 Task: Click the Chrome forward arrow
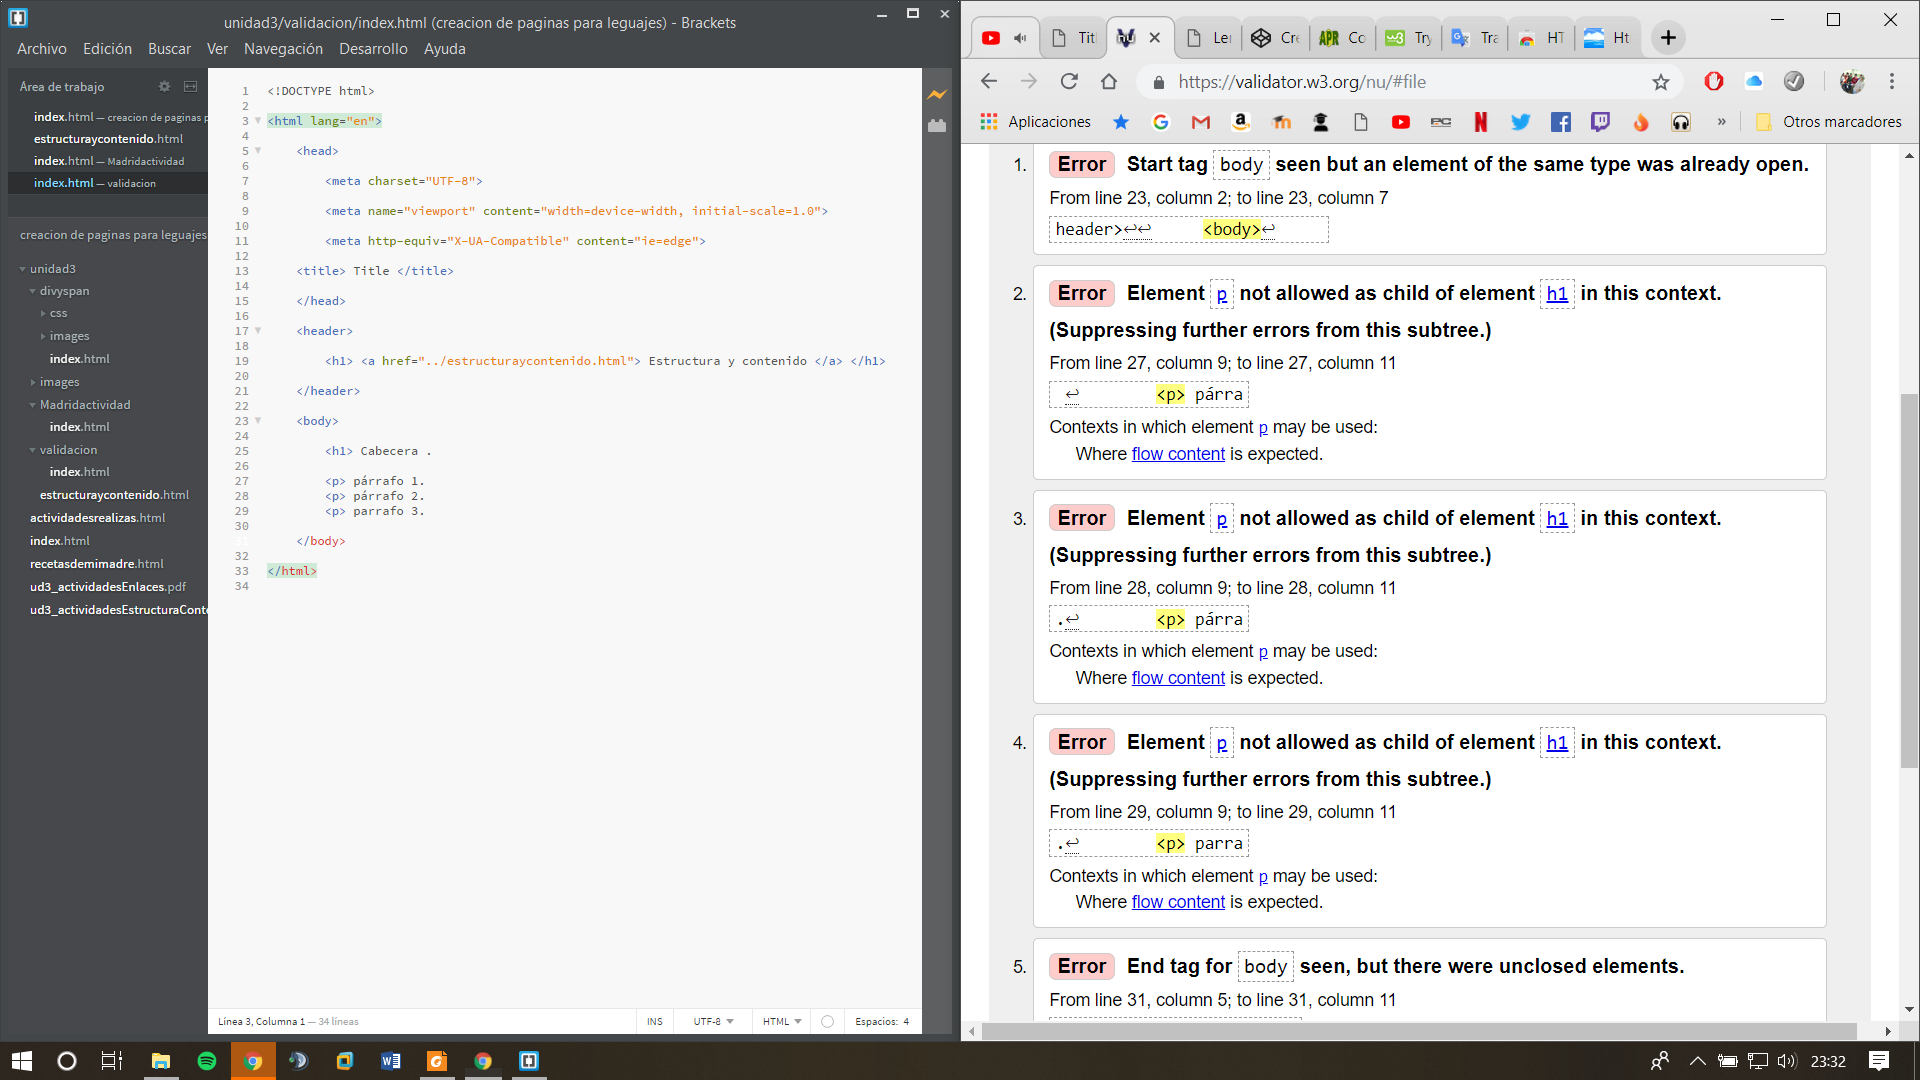(1029, 82)
